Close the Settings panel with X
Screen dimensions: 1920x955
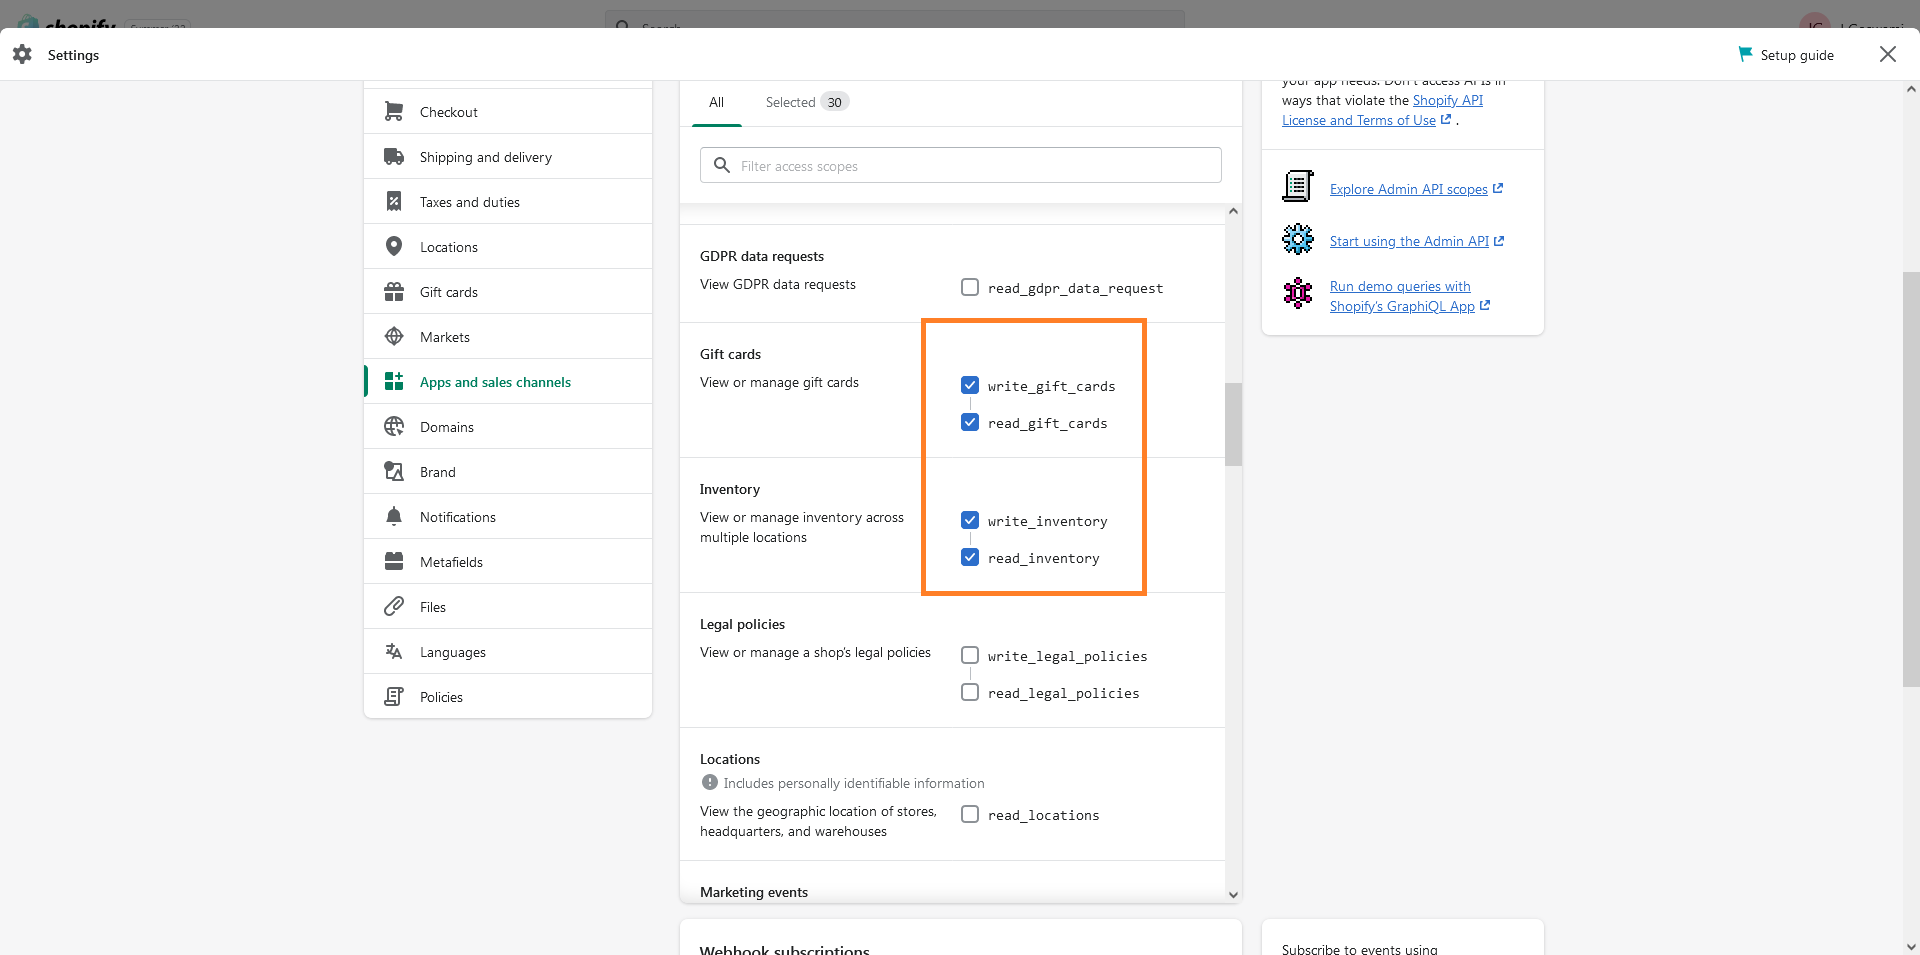pos(1888,54)
